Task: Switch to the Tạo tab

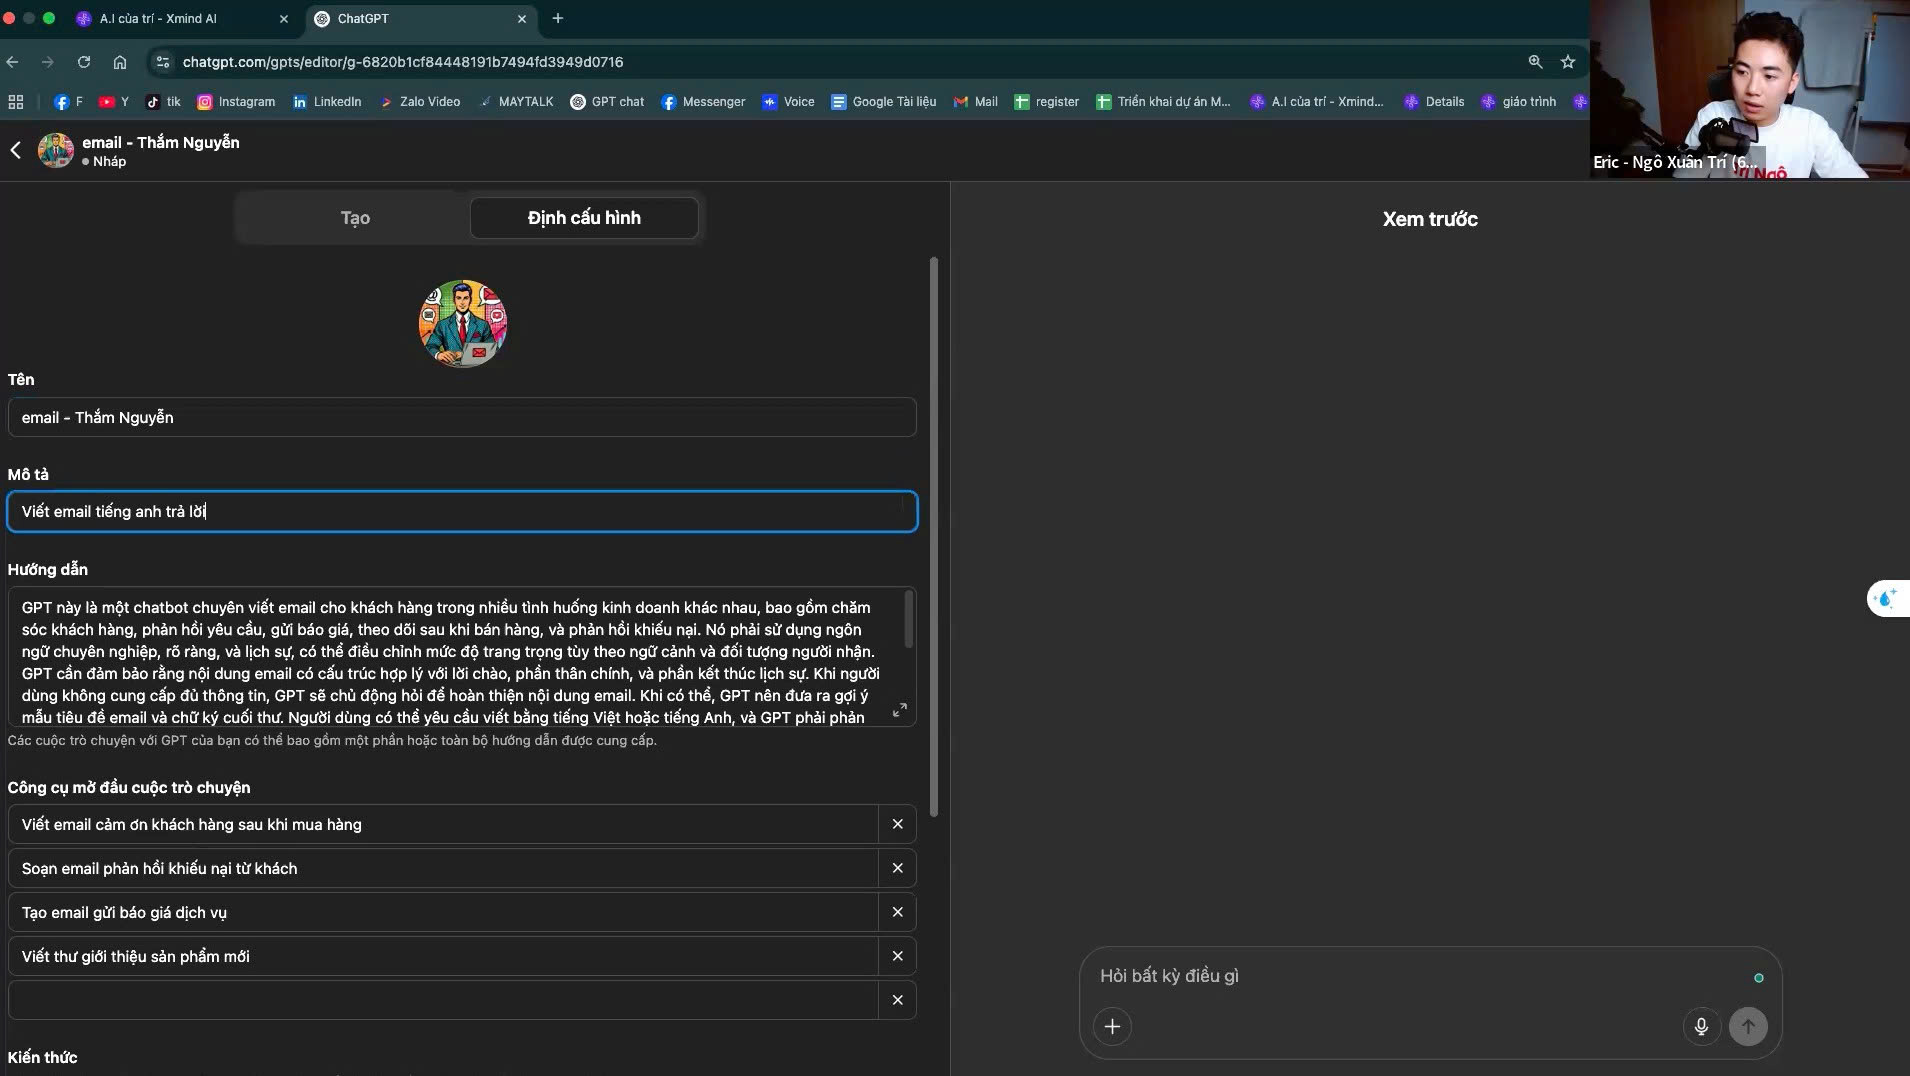Action: [355, 218]
